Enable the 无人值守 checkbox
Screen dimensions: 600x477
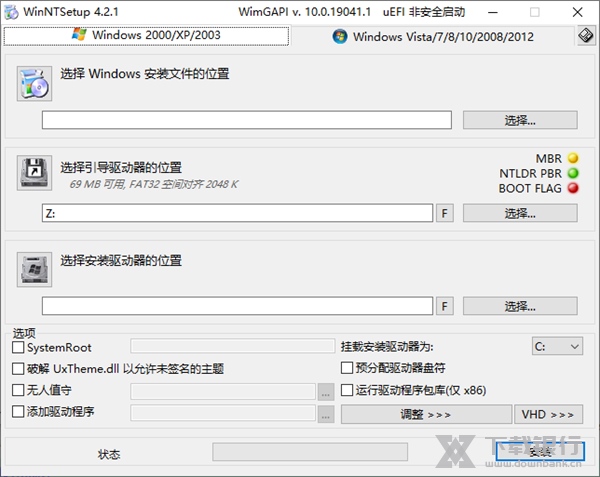tap(18, 390)
